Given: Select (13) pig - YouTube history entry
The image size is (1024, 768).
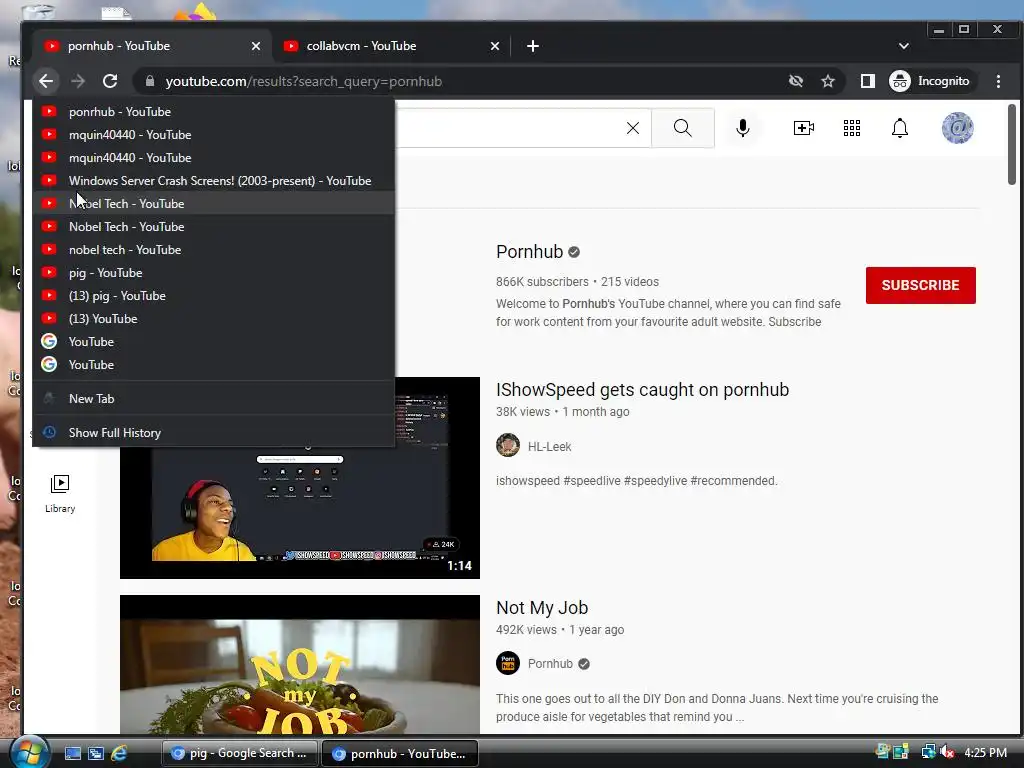Looking at the screenshot, I should point(214,296).
